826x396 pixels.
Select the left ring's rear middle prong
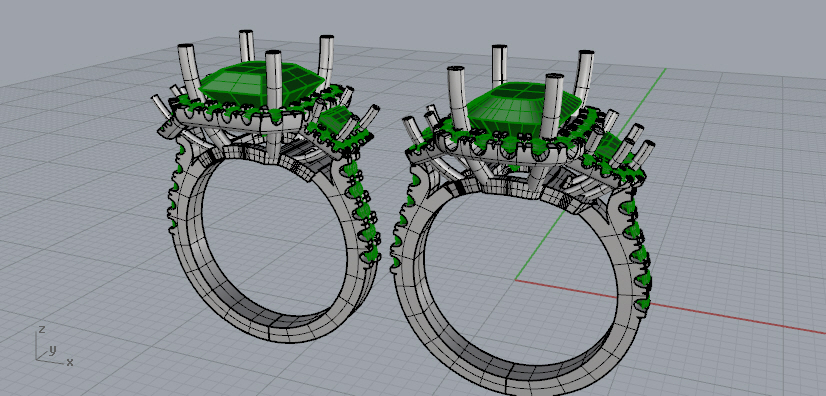(246, 45)
